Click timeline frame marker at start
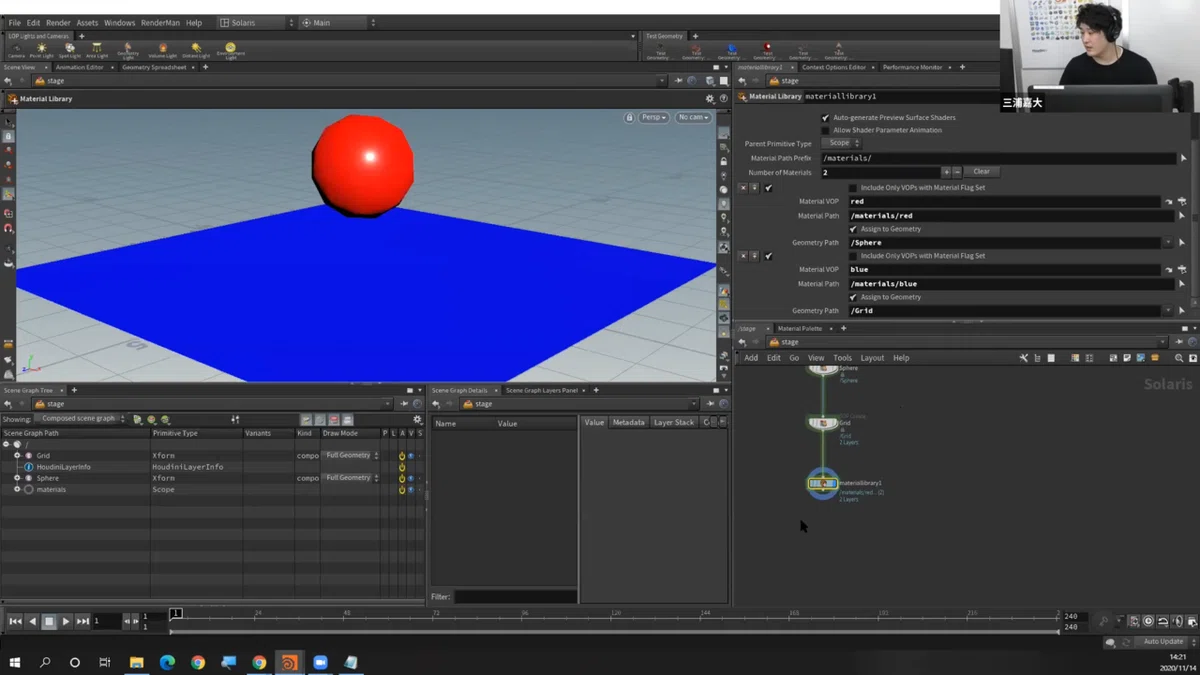The height and width of the screenshot is (675, 1200). pos(176,614)
